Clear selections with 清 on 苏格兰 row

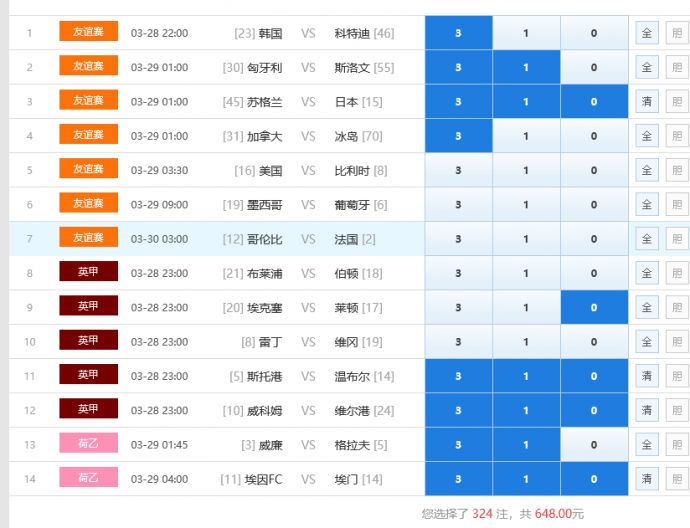pos(646,102)
